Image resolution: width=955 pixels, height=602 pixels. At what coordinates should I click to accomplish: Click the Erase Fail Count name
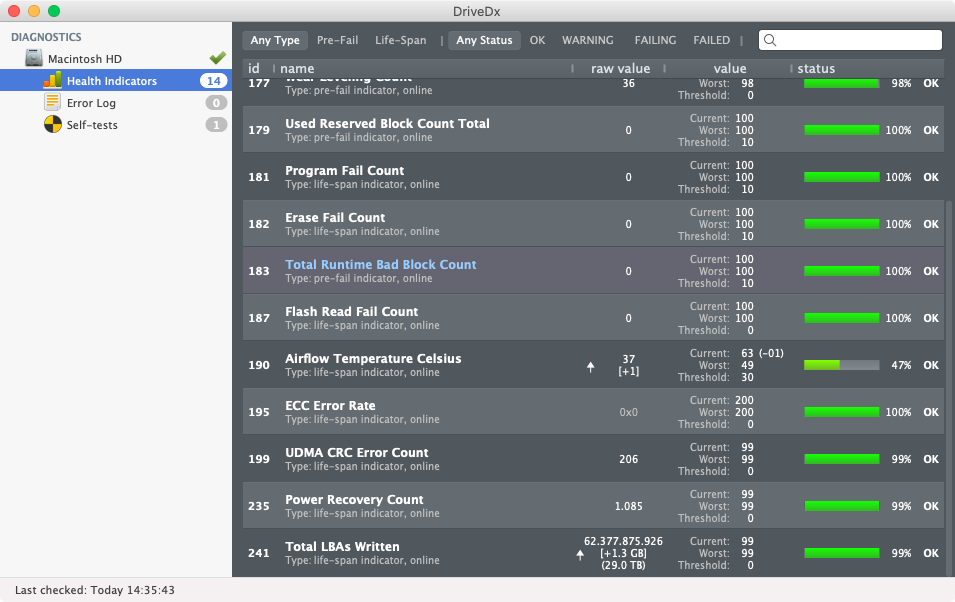pyautogui.click(x=335, y=218)
